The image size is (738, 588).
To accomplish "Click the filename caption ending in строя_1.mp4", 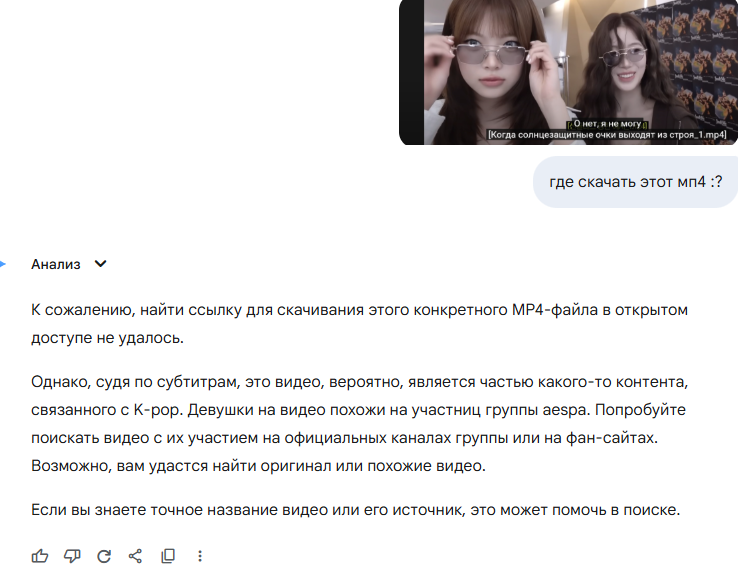I will 607,135.
